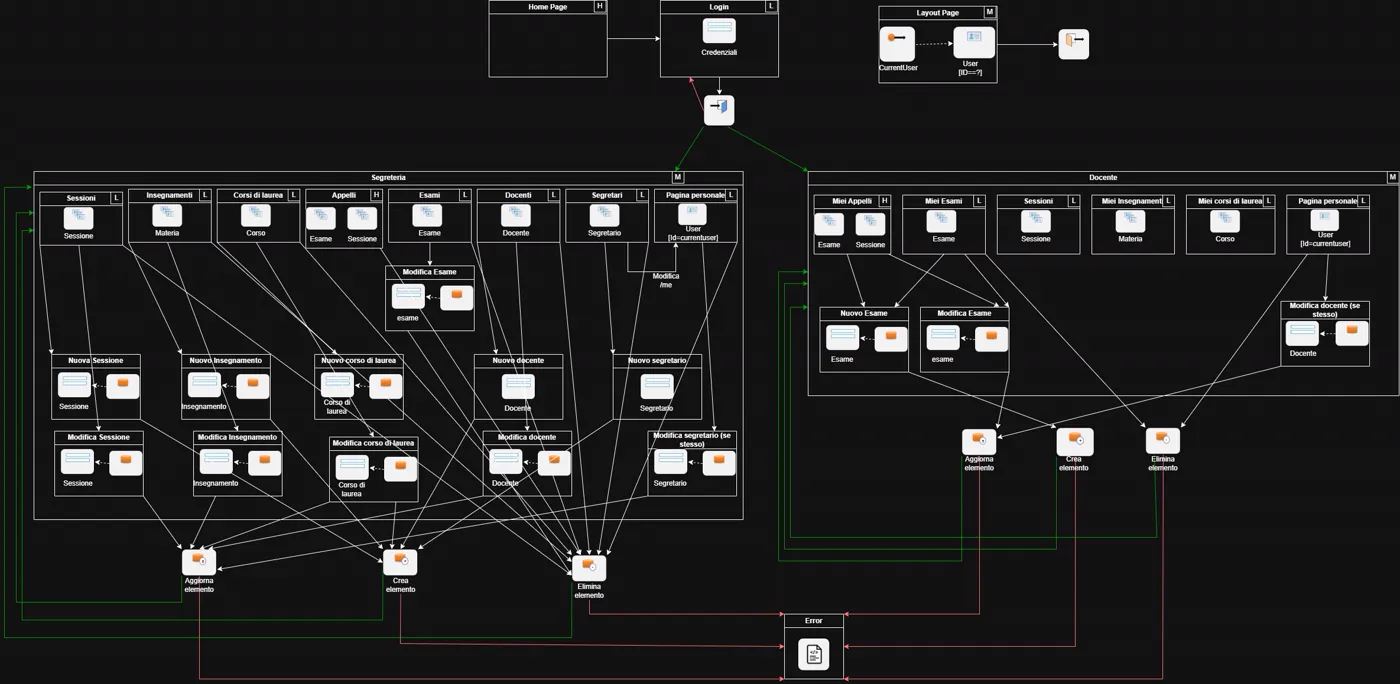1400x684 pixels.
Task: Click the Segreteria container title
Action: tap(388, 178)
